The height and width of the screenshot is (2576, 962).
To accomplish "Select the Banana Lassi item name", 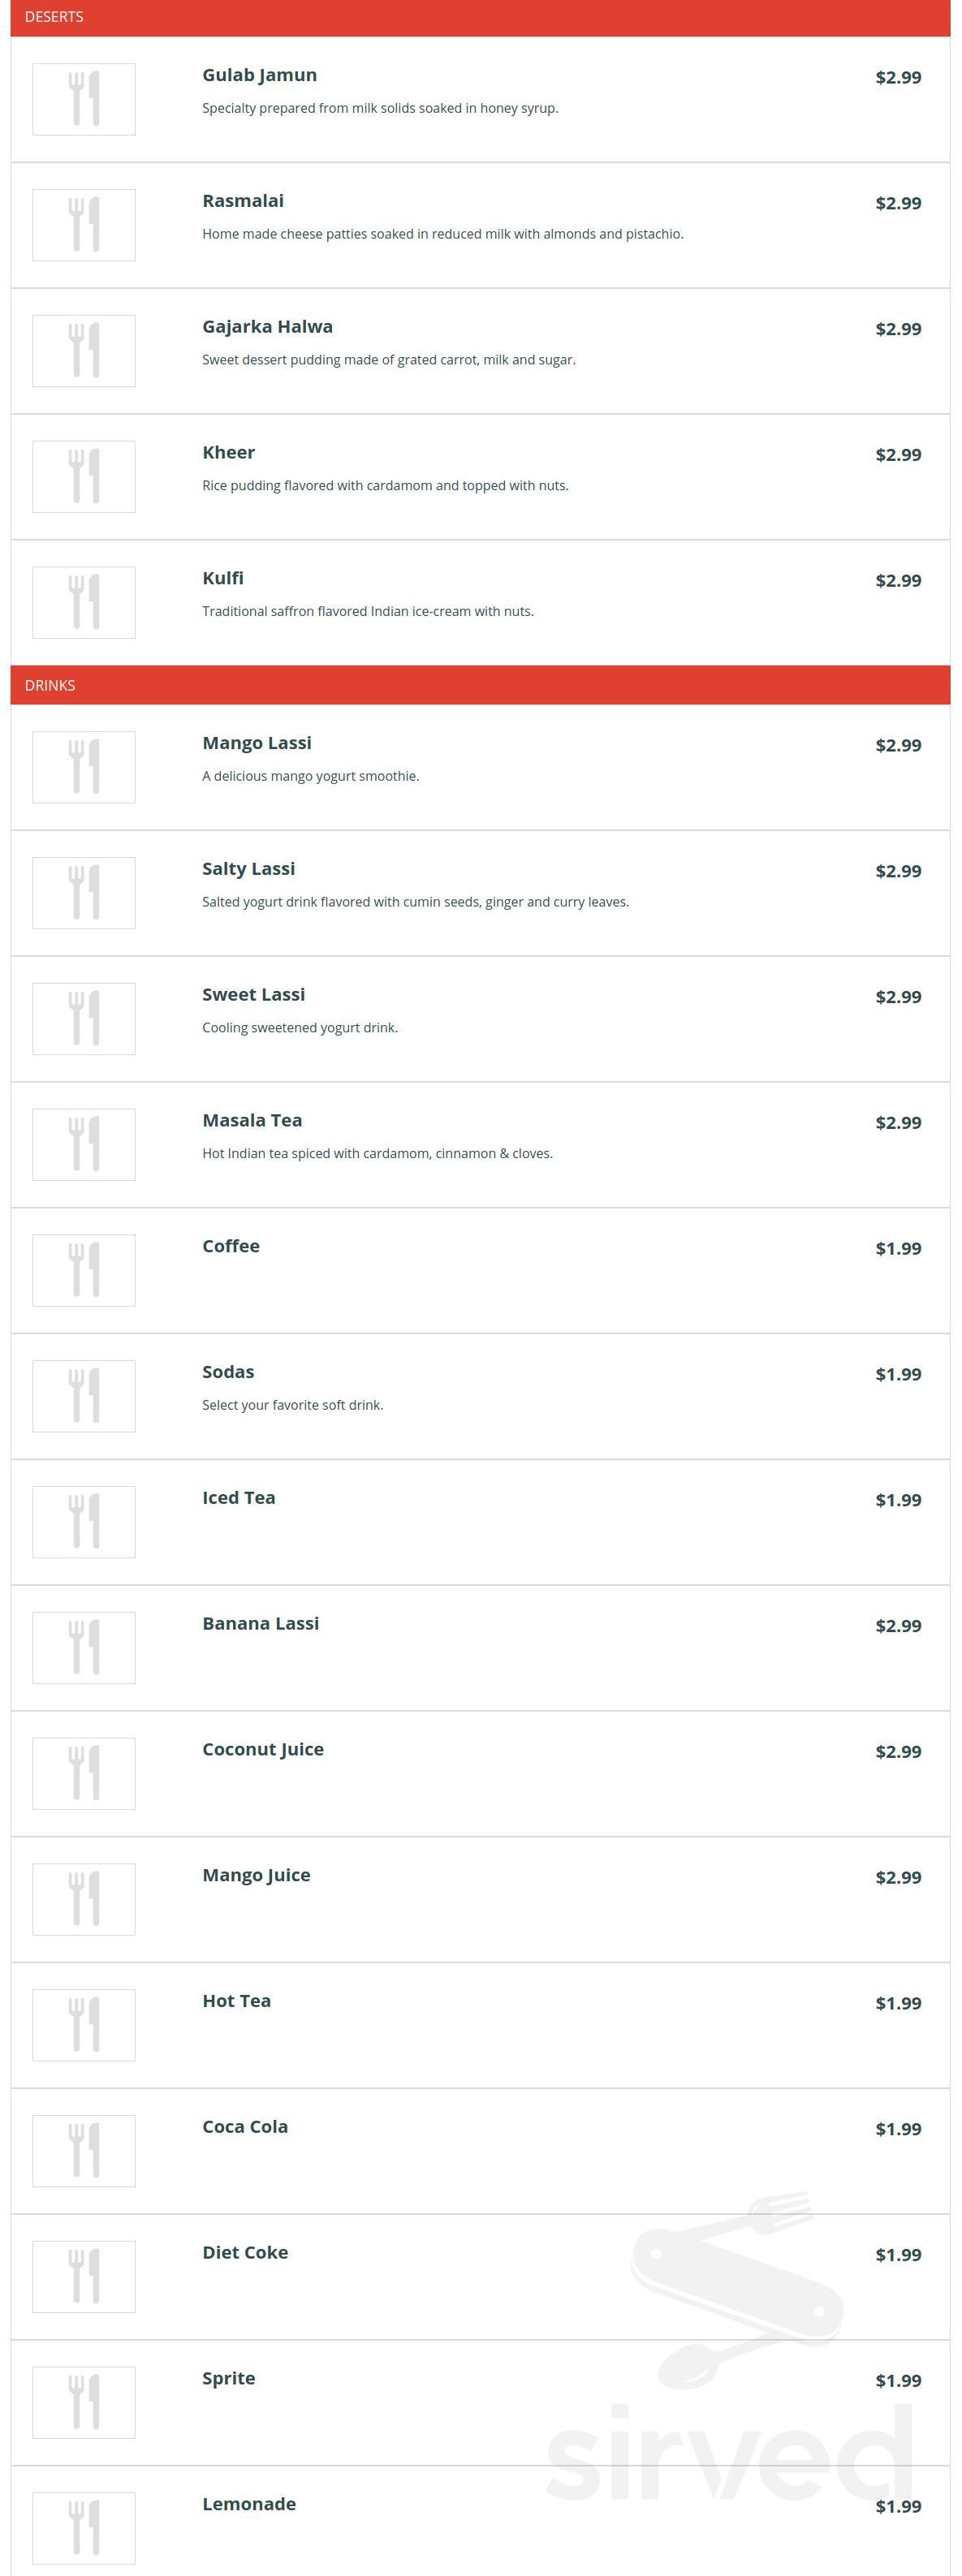I will [261, 1624].
